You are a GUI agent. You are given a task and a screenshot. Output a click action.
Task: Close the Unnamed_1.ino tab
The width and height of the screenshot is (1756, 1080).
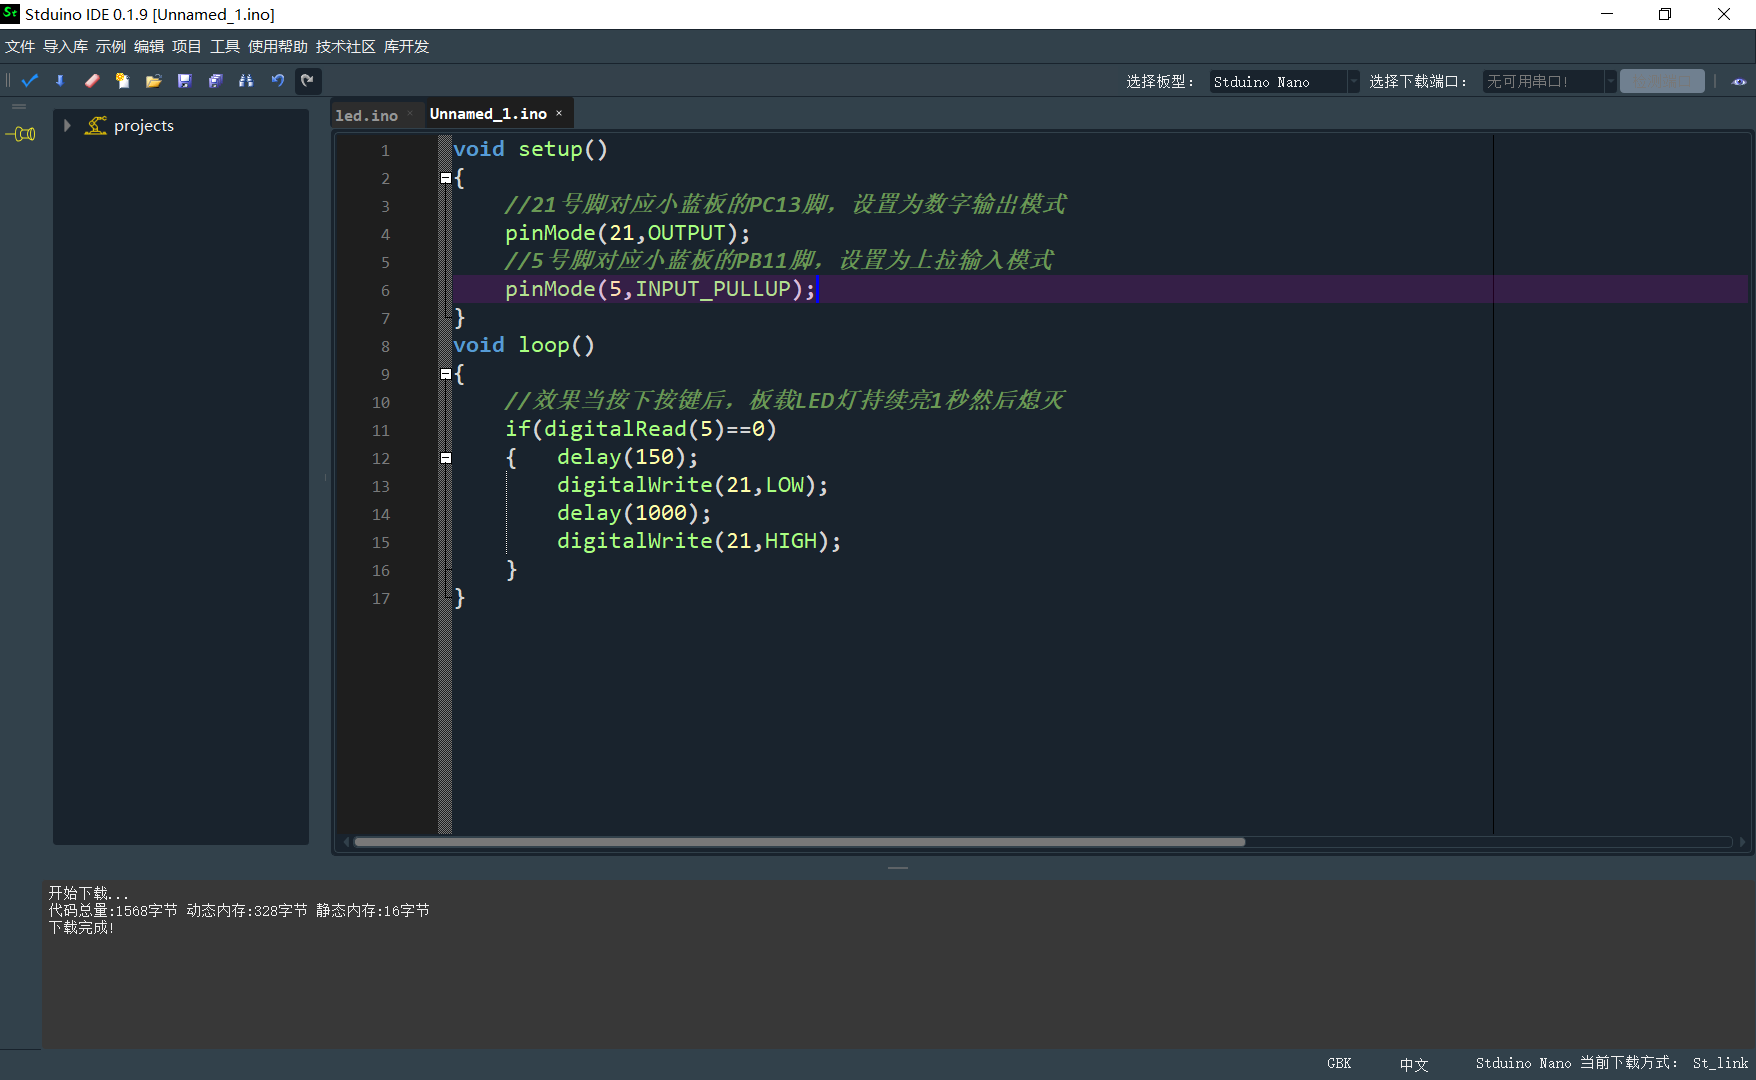(x=559, y=114)
